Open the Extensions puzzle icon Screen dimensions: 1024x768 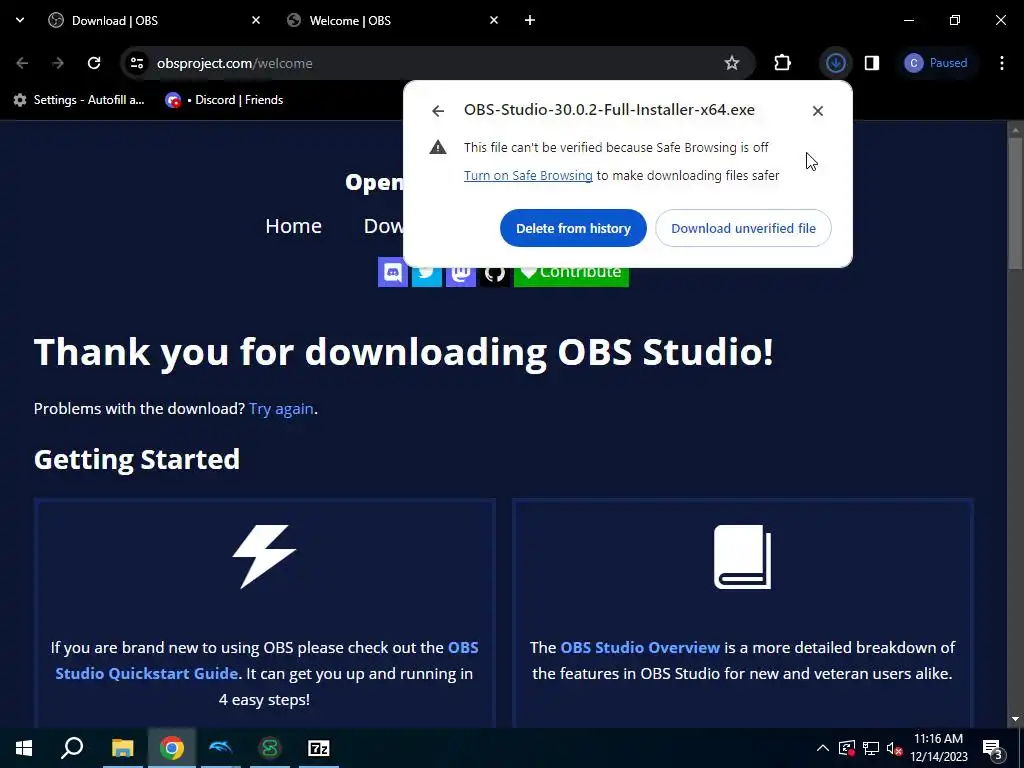tap(782, 63)
